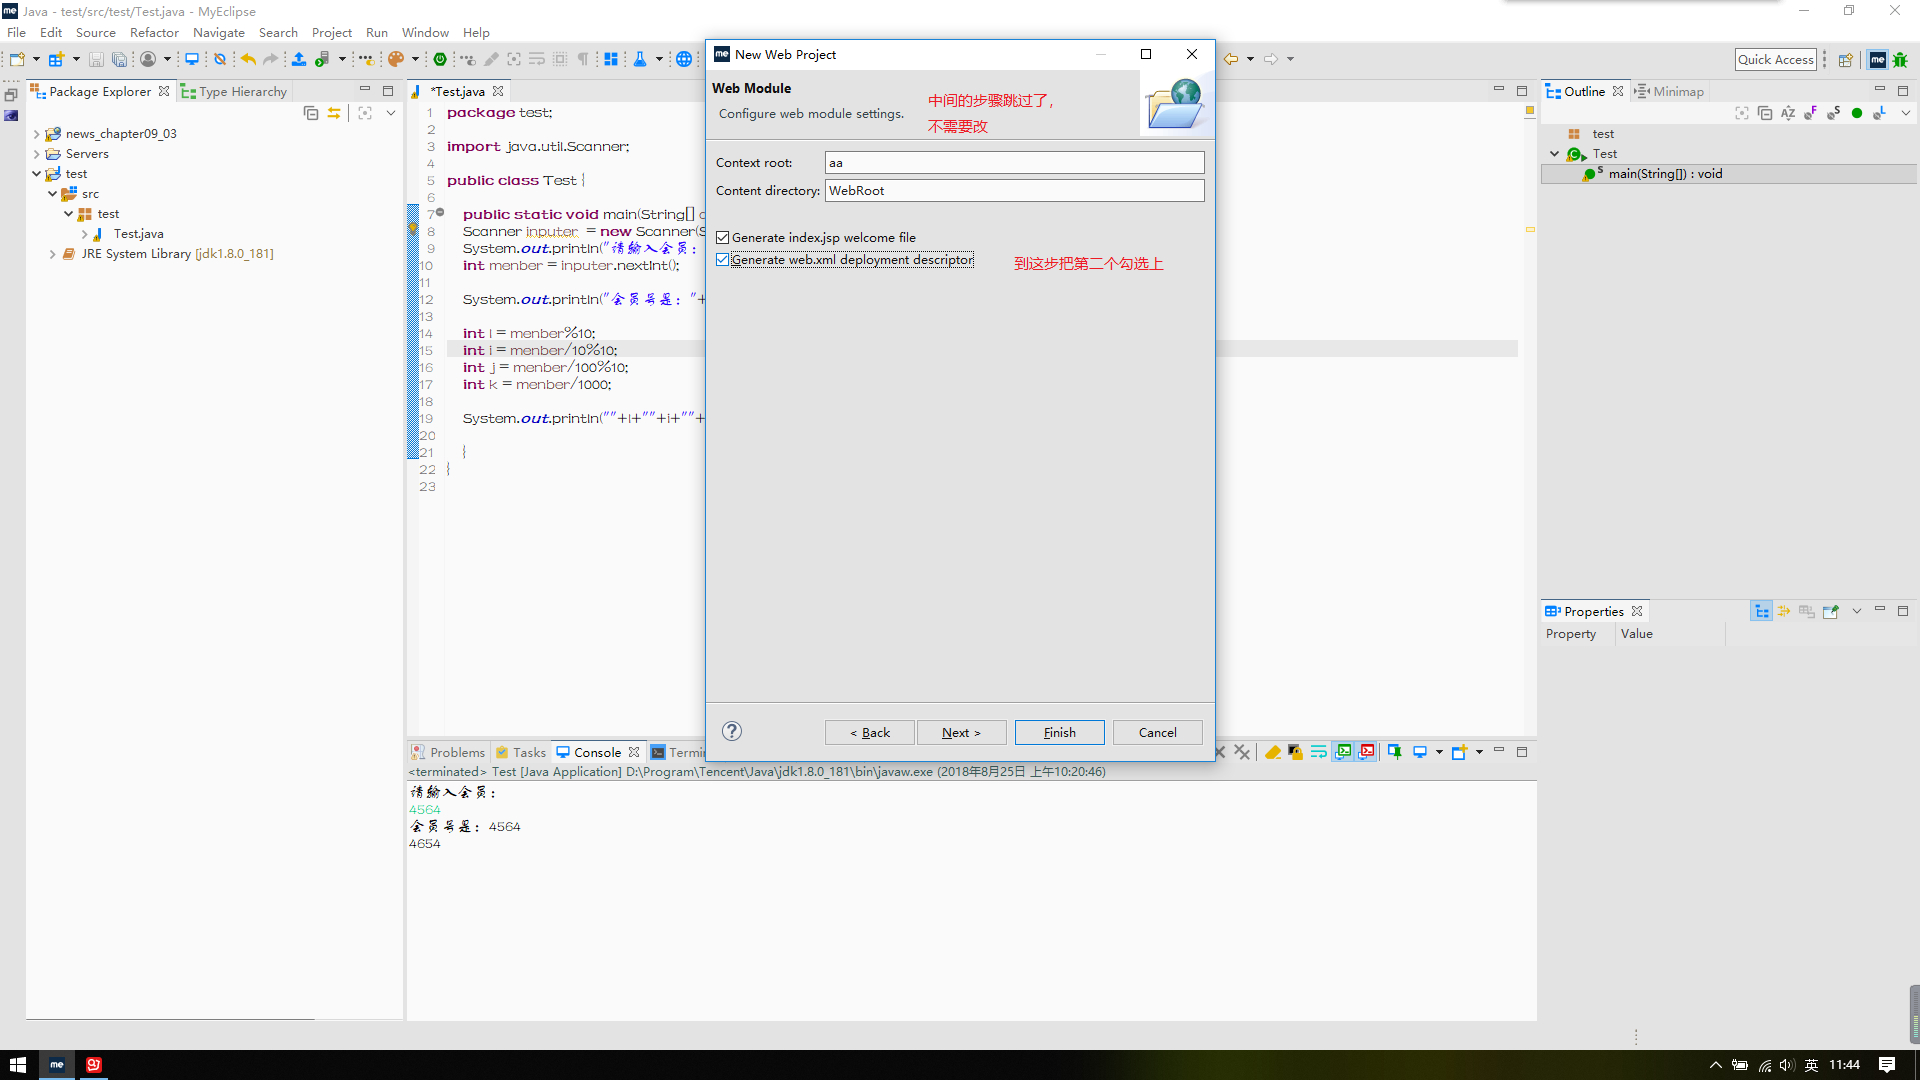This screenshot has height=1080, width=1920.
Task: Click the Context root input field
Action: click(1014, 162)
